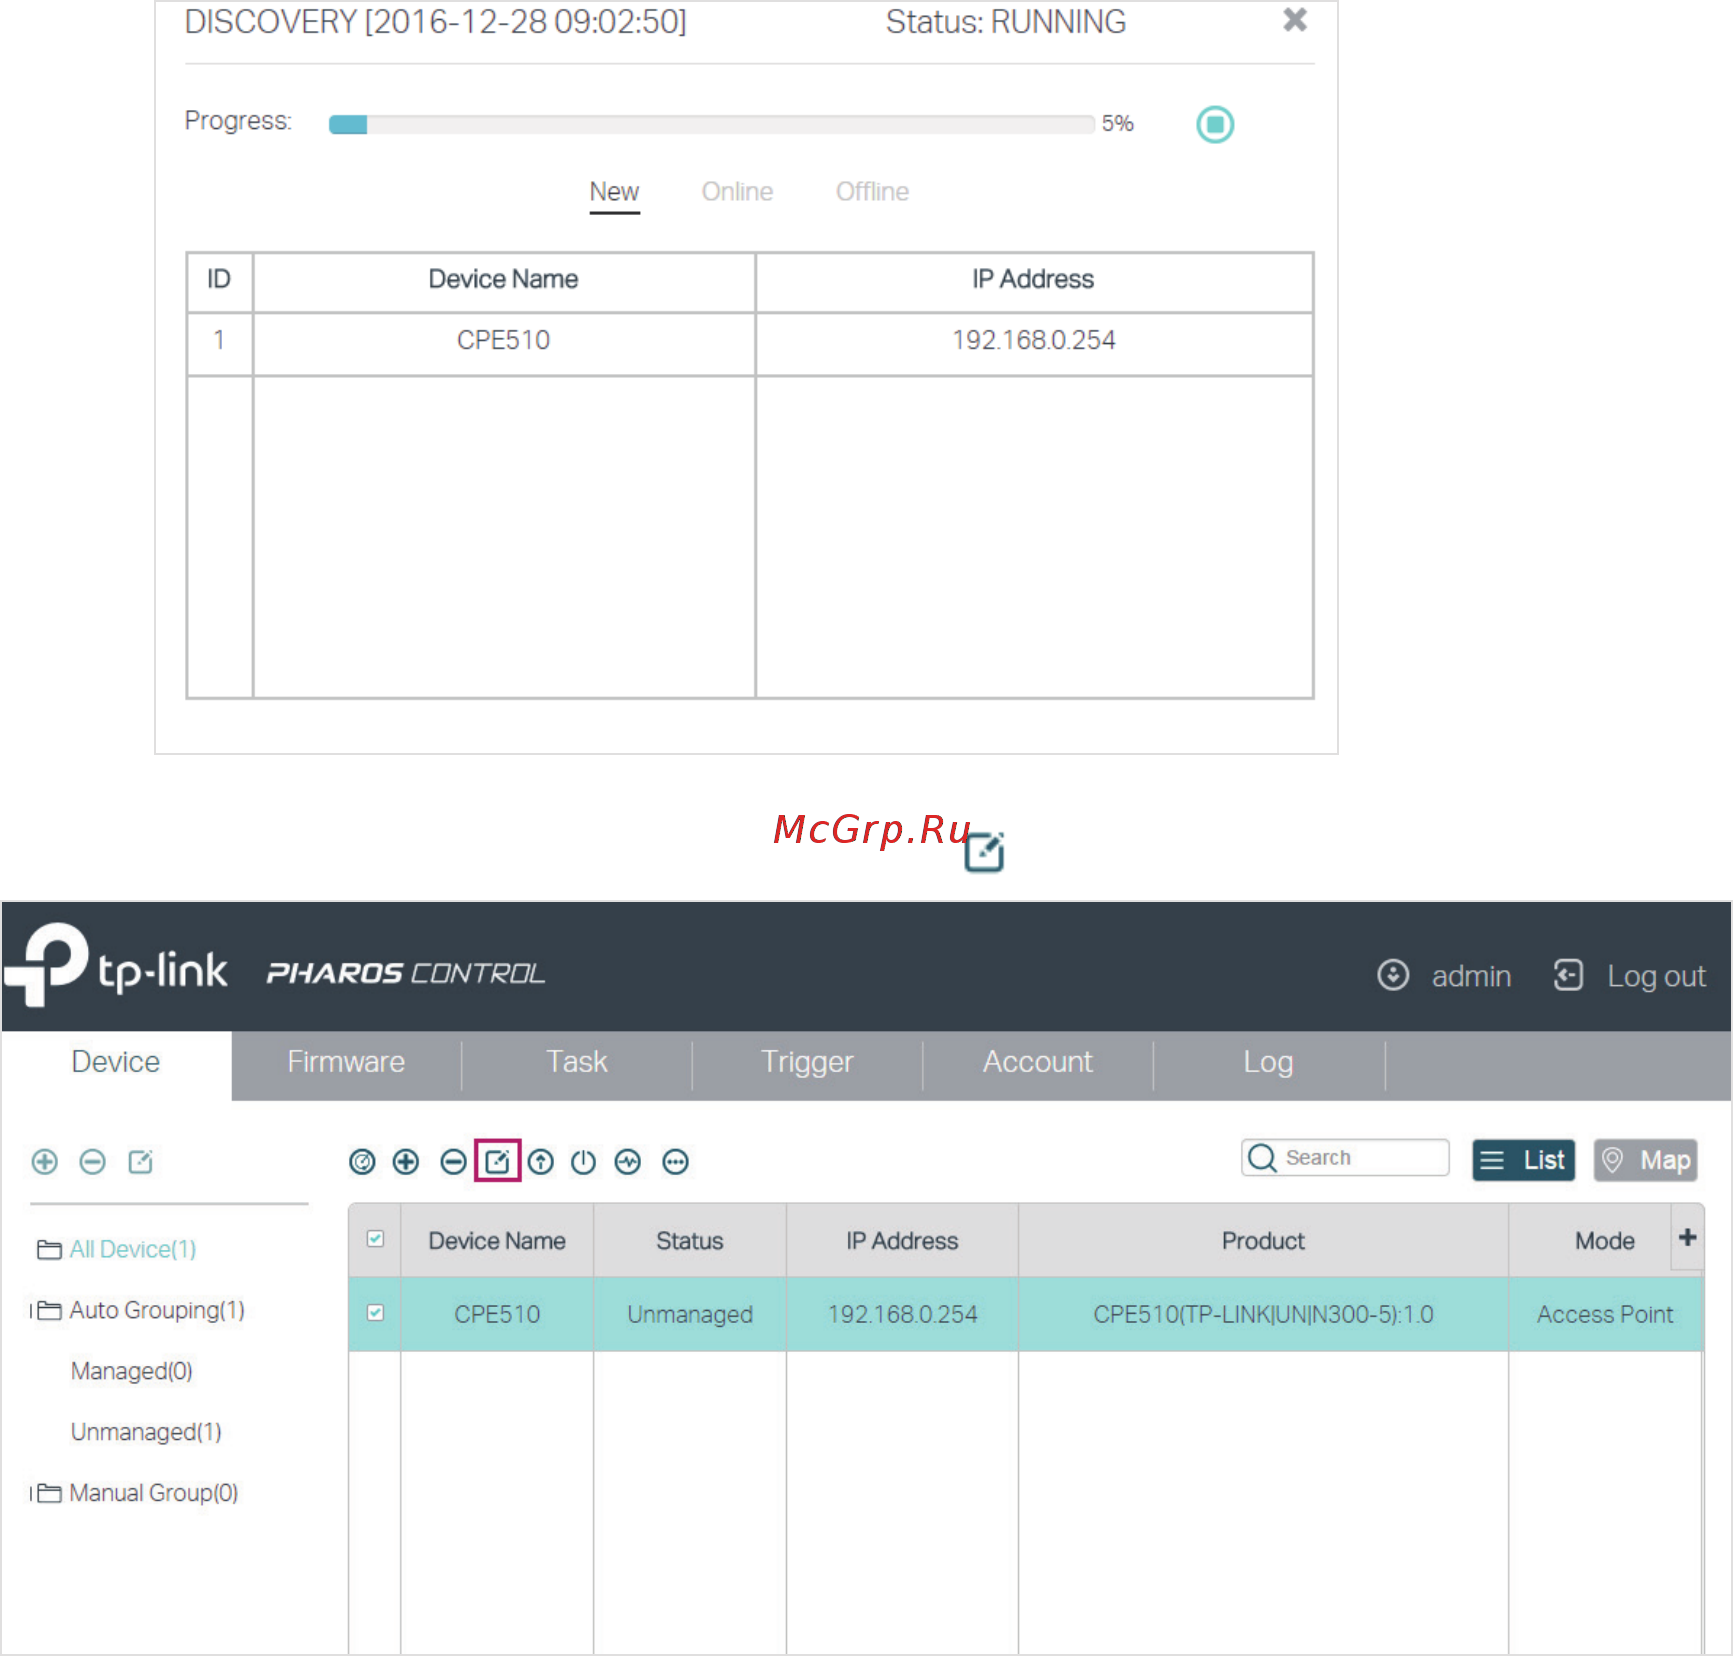Uncheck the CPE510 row checkbox
The height and width of the screenshot is (1656, 1733).
click(376, 1313)
